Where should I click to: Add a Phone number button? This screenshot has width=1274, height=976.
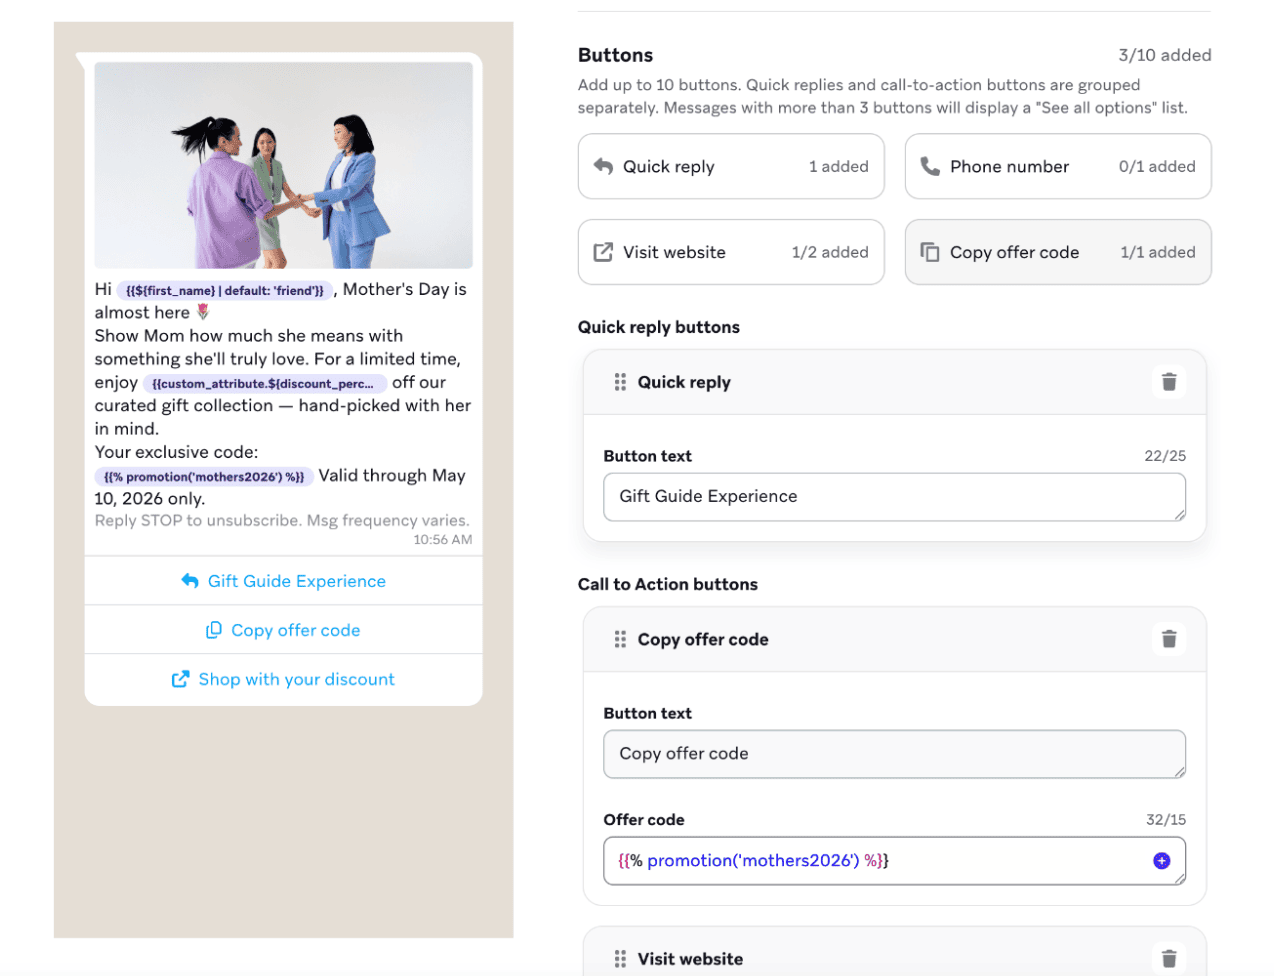point(1058,166)
